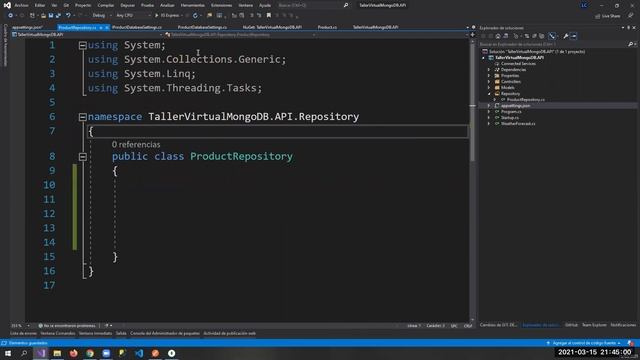Switch to the appsettings.json editor tab
This screenshot has height=360, width=640.
click(27, 27)
